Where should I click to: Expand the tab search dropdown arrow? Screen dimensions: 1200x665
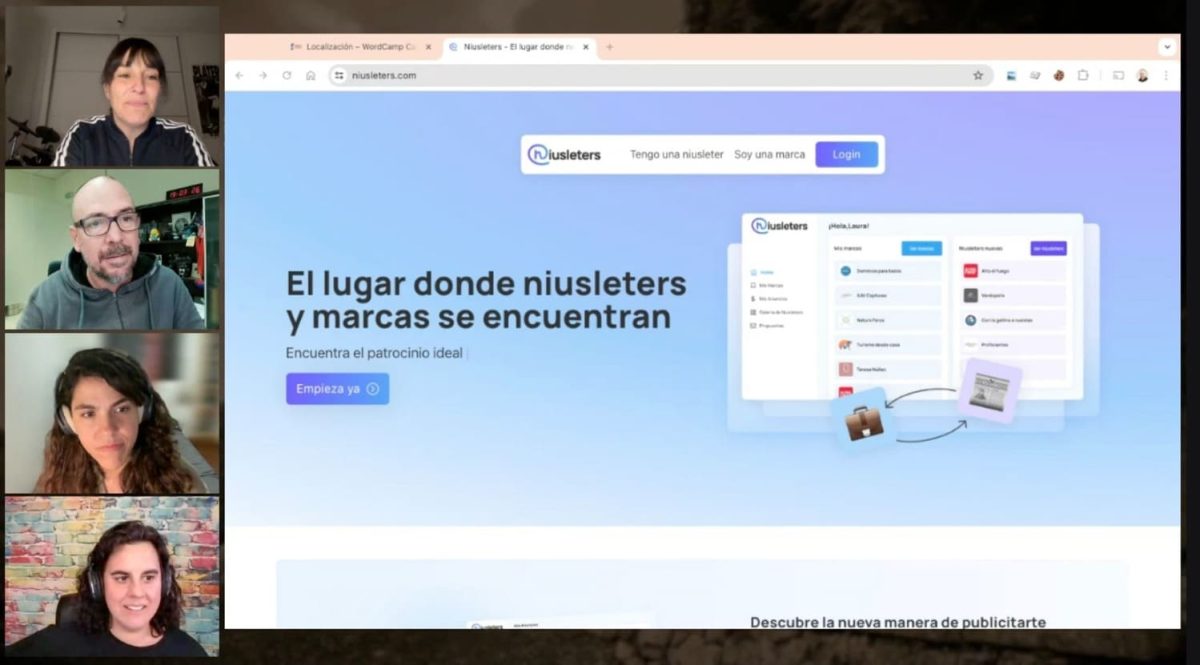coord(1167,47)
